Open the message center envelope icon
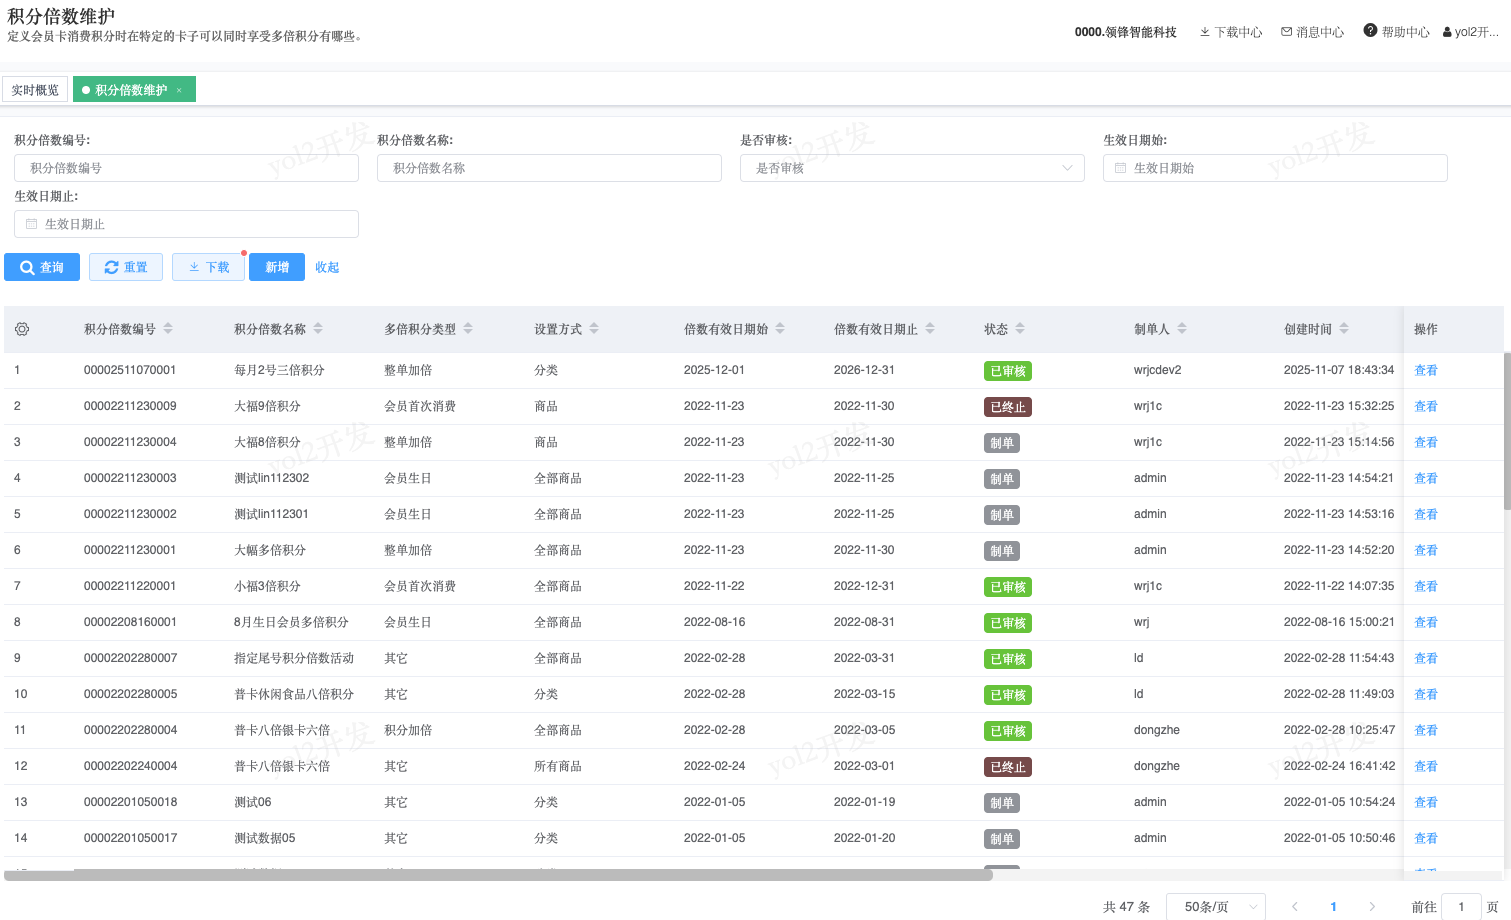This screenshot has width=1511, height=920. (x=1286, y=32)
